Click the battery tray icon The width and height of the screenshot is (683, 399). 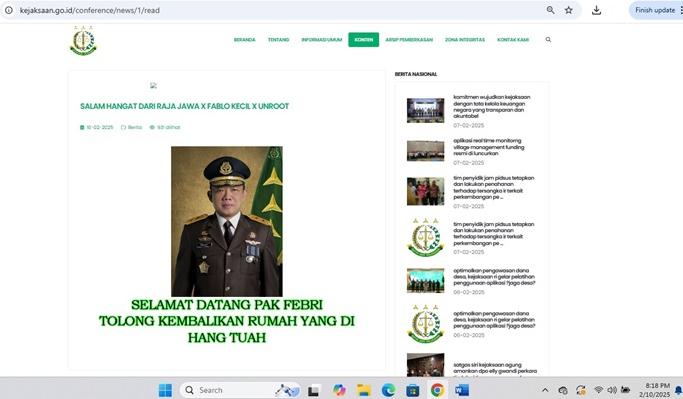(626, 390)
